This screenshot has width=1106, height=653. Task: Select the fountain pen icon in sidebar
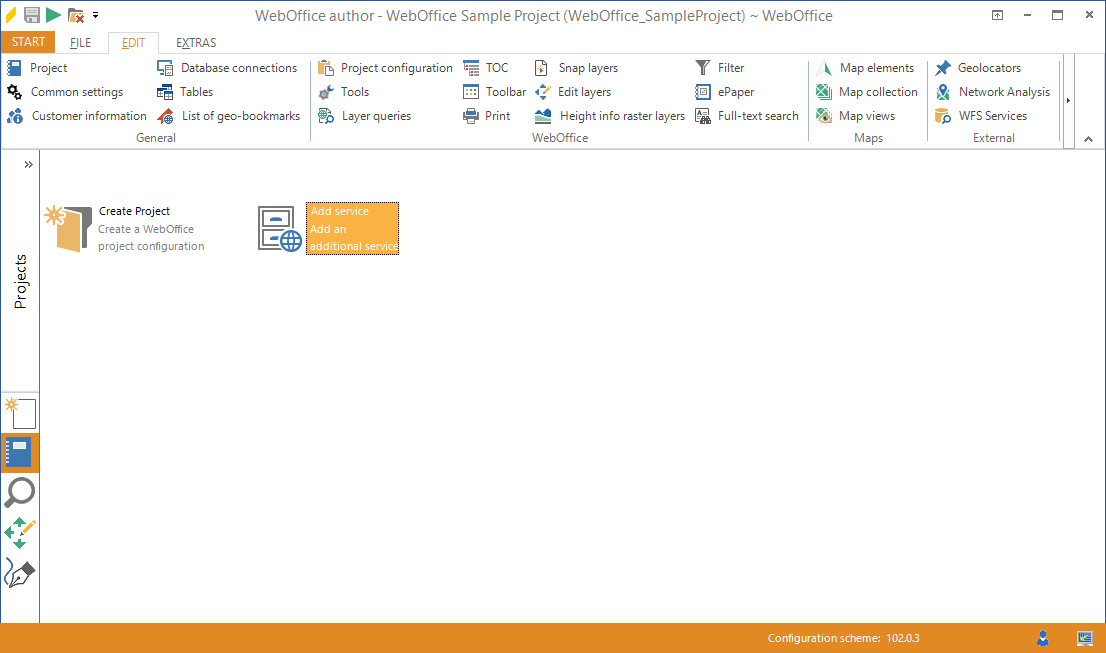[20, 573]
